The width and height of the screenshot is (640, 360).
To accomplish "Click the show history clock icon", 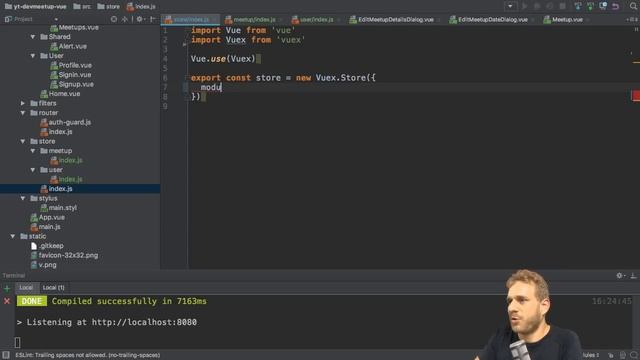I will pos(603,6).
